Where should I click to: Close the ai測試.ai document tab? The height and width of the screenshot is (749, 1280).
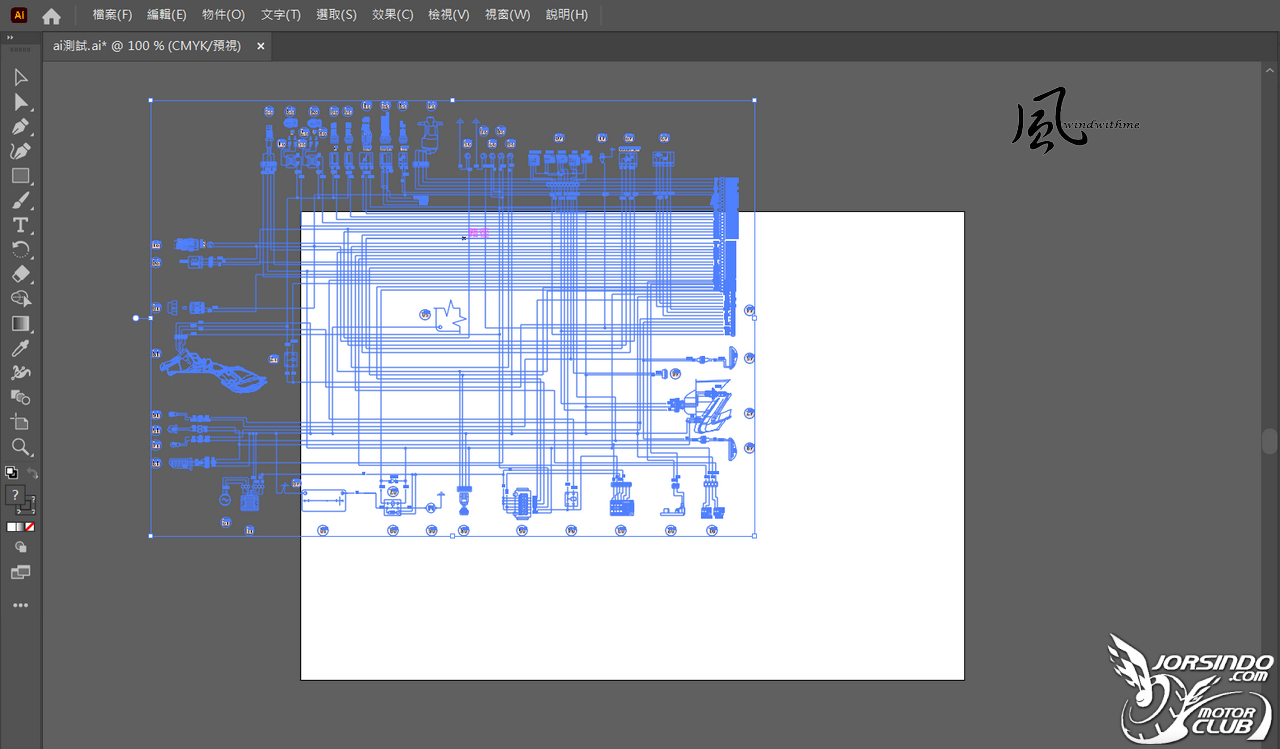(x=261, y=46)
